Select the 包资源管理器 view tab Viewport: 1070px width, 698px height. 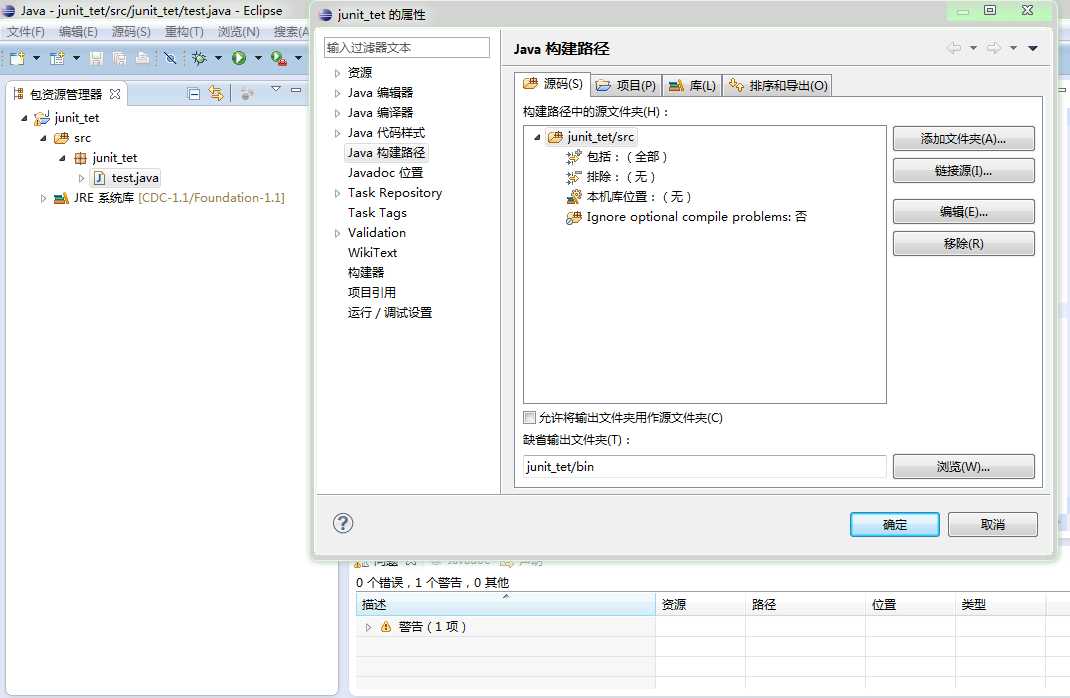coord(66,94)
